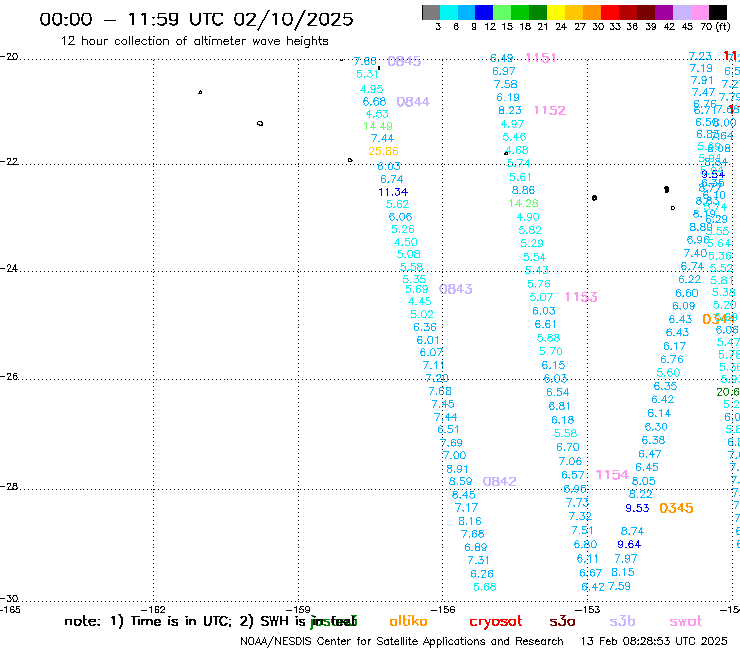The height and width of the screenshot is (650, 740).
Task: Click the wave height value 4.50
Action: 406,242
